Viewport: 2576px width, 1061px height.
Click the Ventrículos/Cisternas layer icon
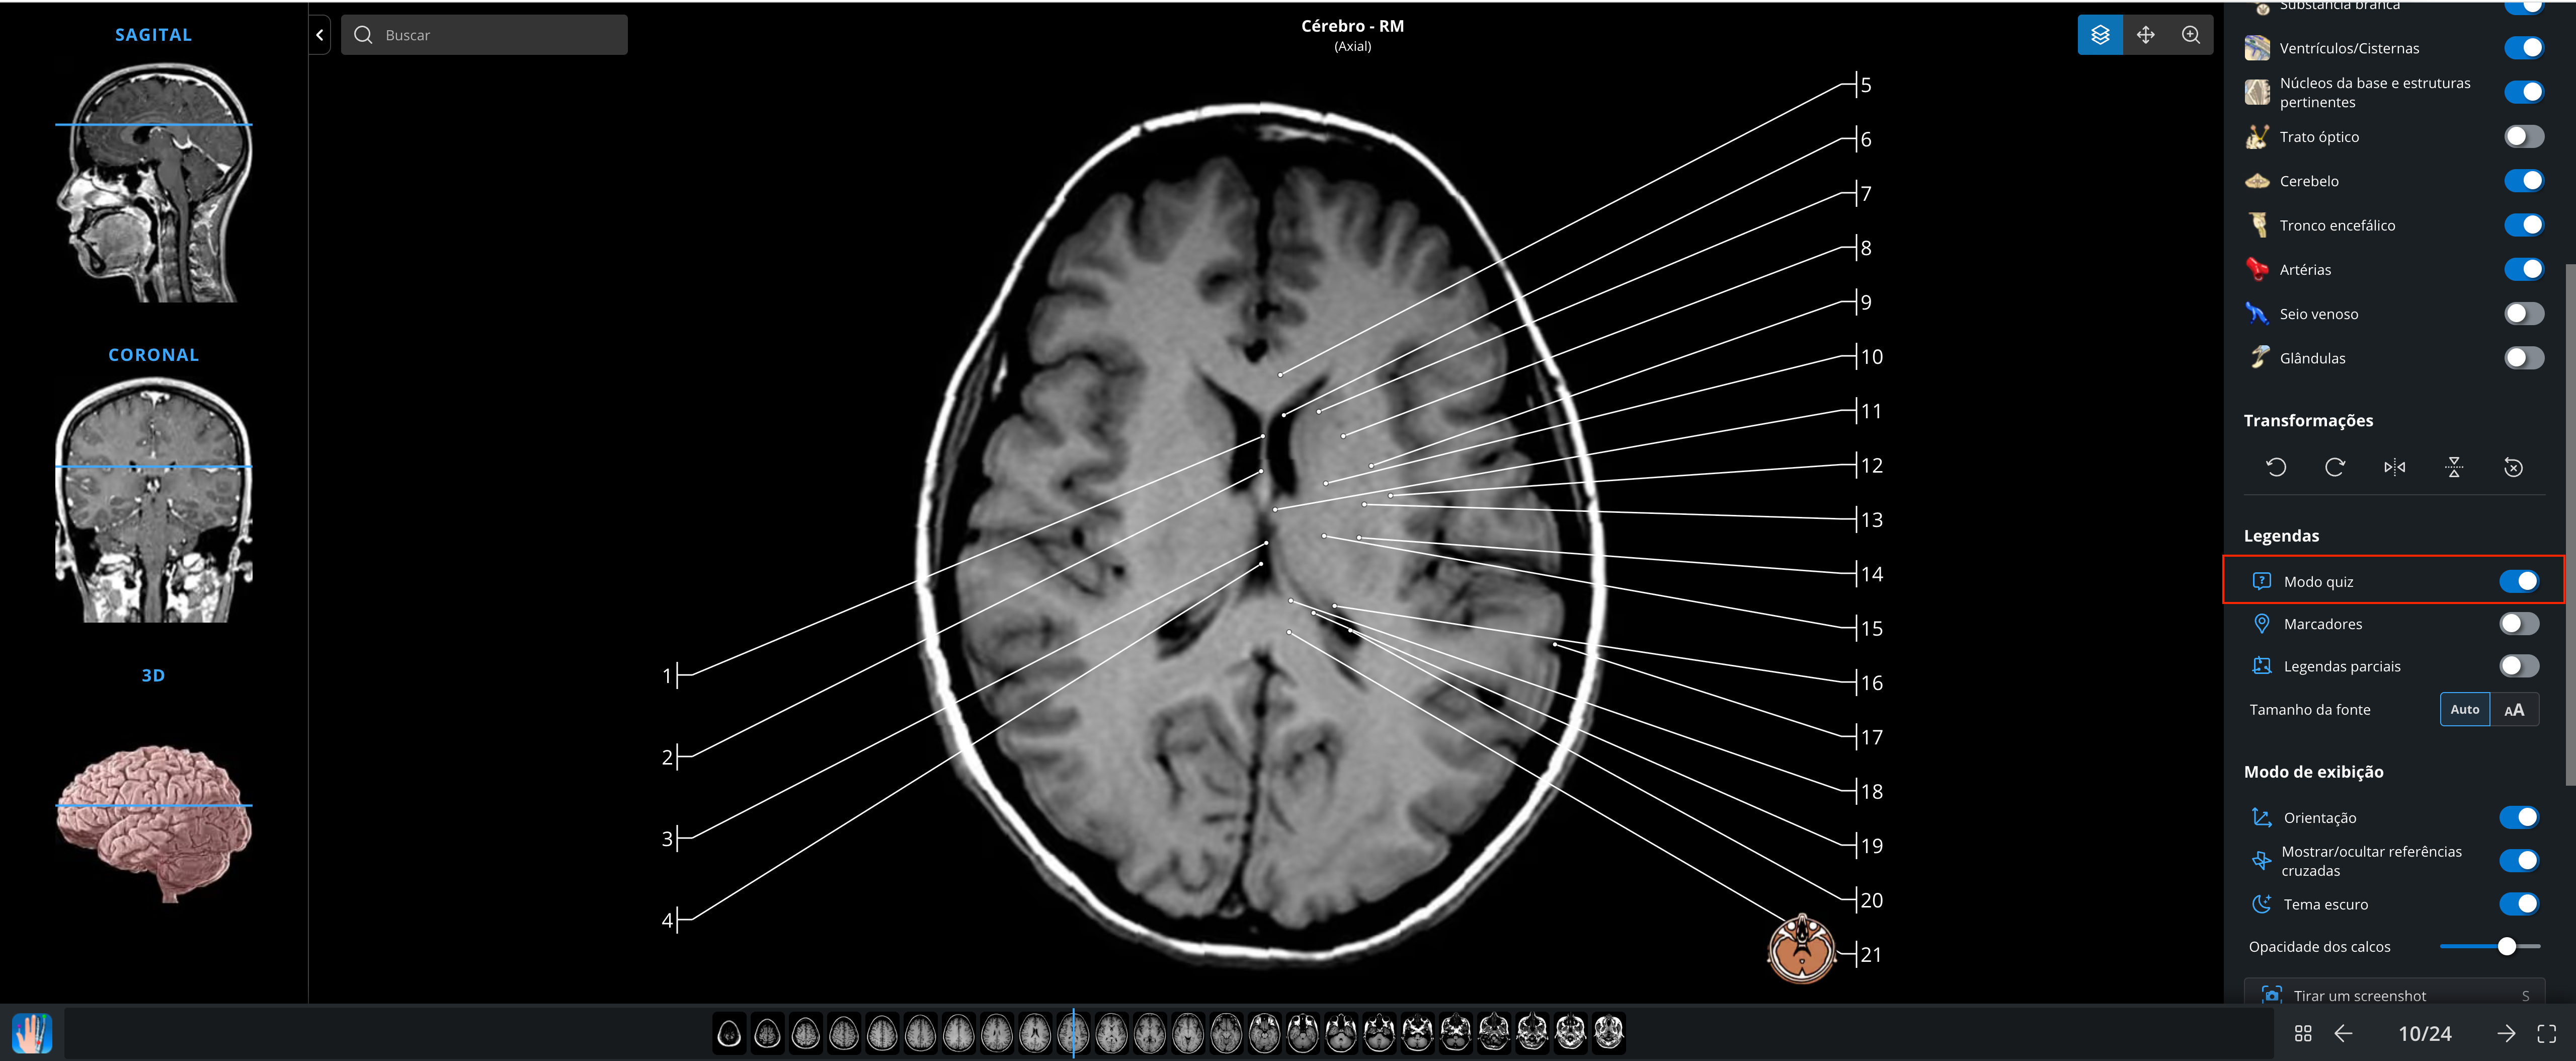(2257, 48)
